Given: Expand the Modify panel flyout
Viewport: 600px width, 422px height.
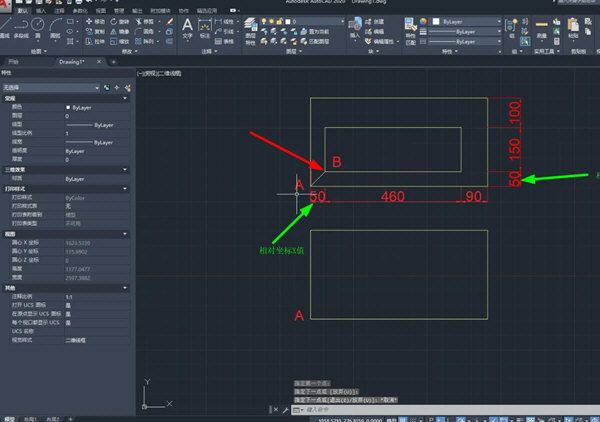Looking at the screenshot, I should (x=129, y=51).
